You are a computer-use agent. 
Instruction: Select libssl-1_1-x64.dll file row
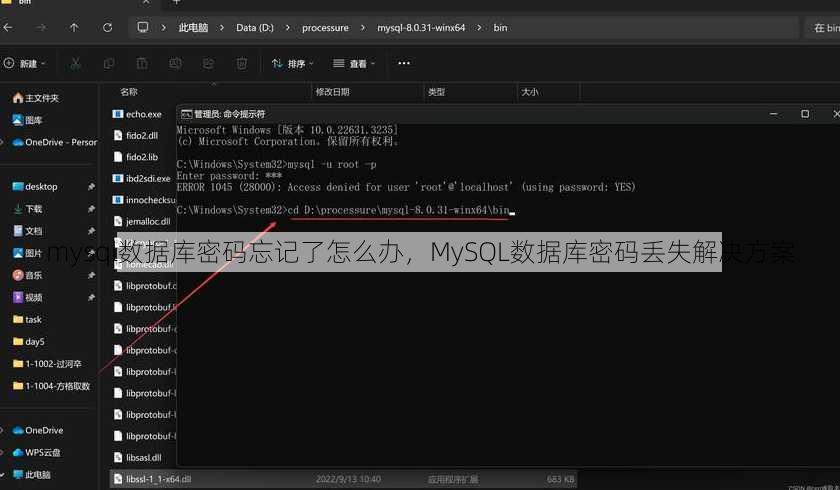343,479
